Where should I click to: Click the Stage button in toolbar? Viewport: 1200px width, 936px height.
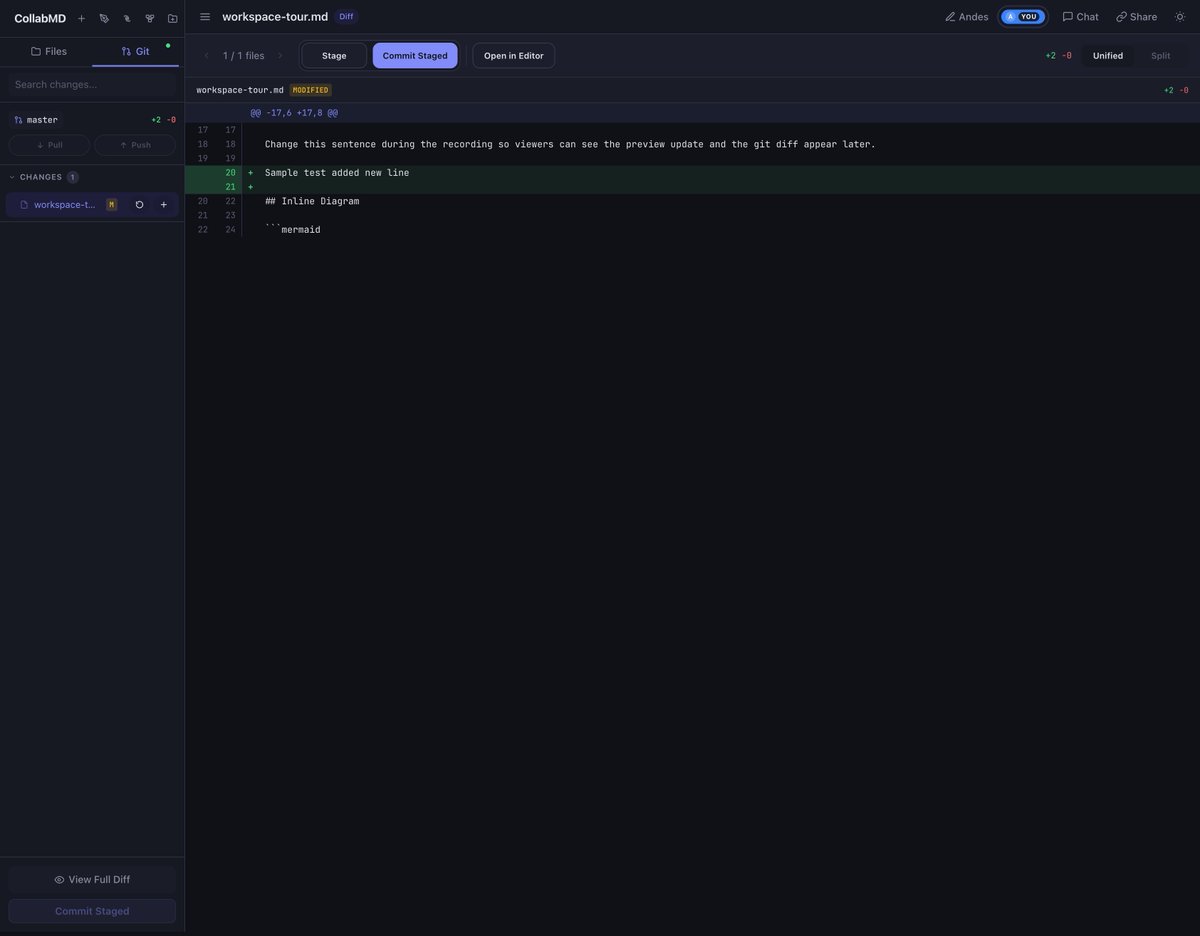(334, 56)
